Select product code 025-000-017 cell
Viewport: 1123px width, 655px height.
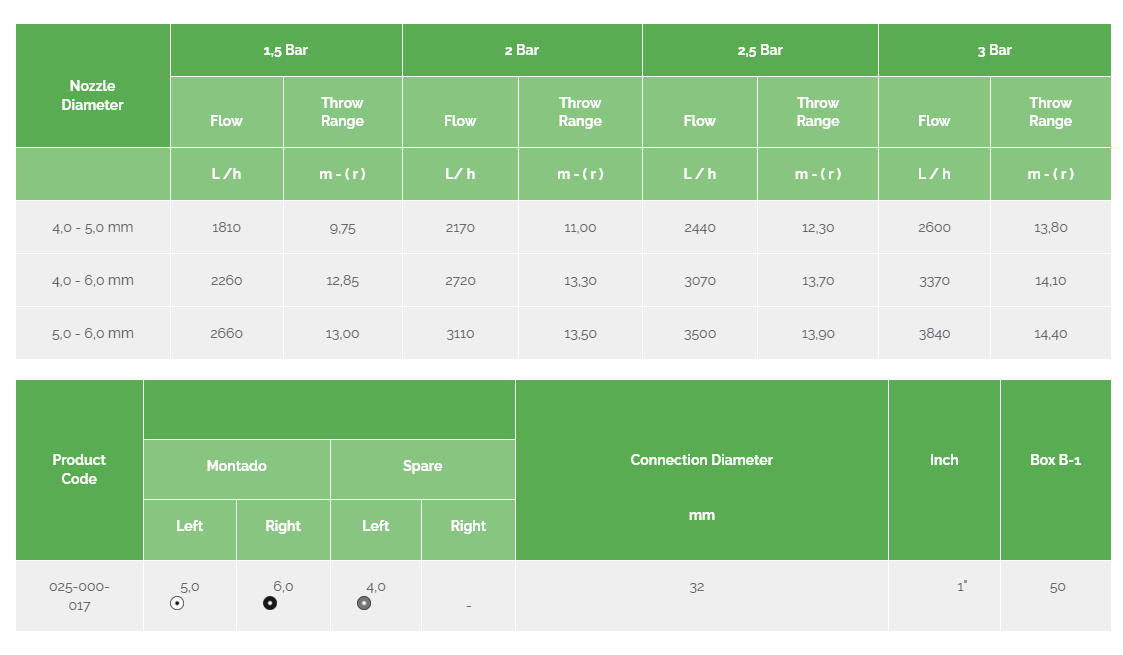pos(79,596)
